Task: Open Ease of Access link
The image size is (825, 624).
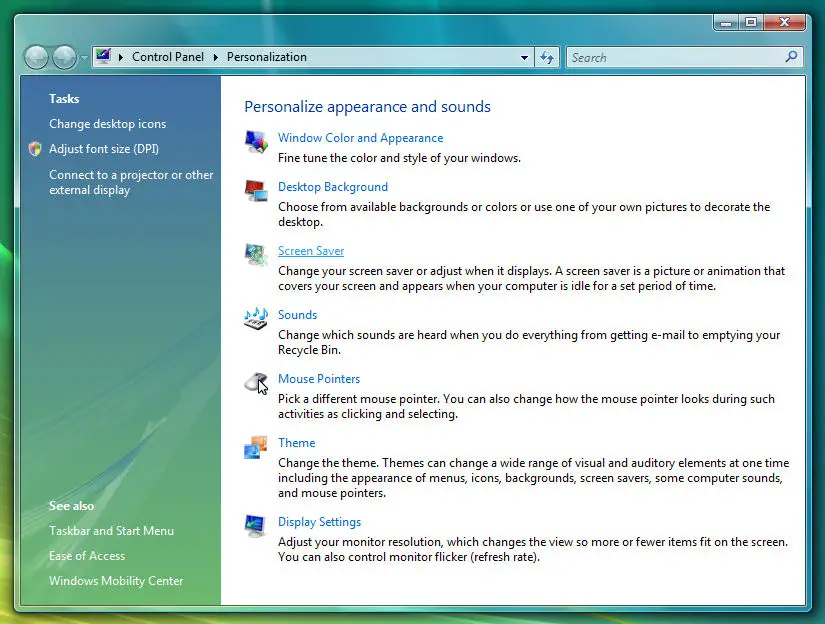Action: pyautogui.click(x=87, y=556)
